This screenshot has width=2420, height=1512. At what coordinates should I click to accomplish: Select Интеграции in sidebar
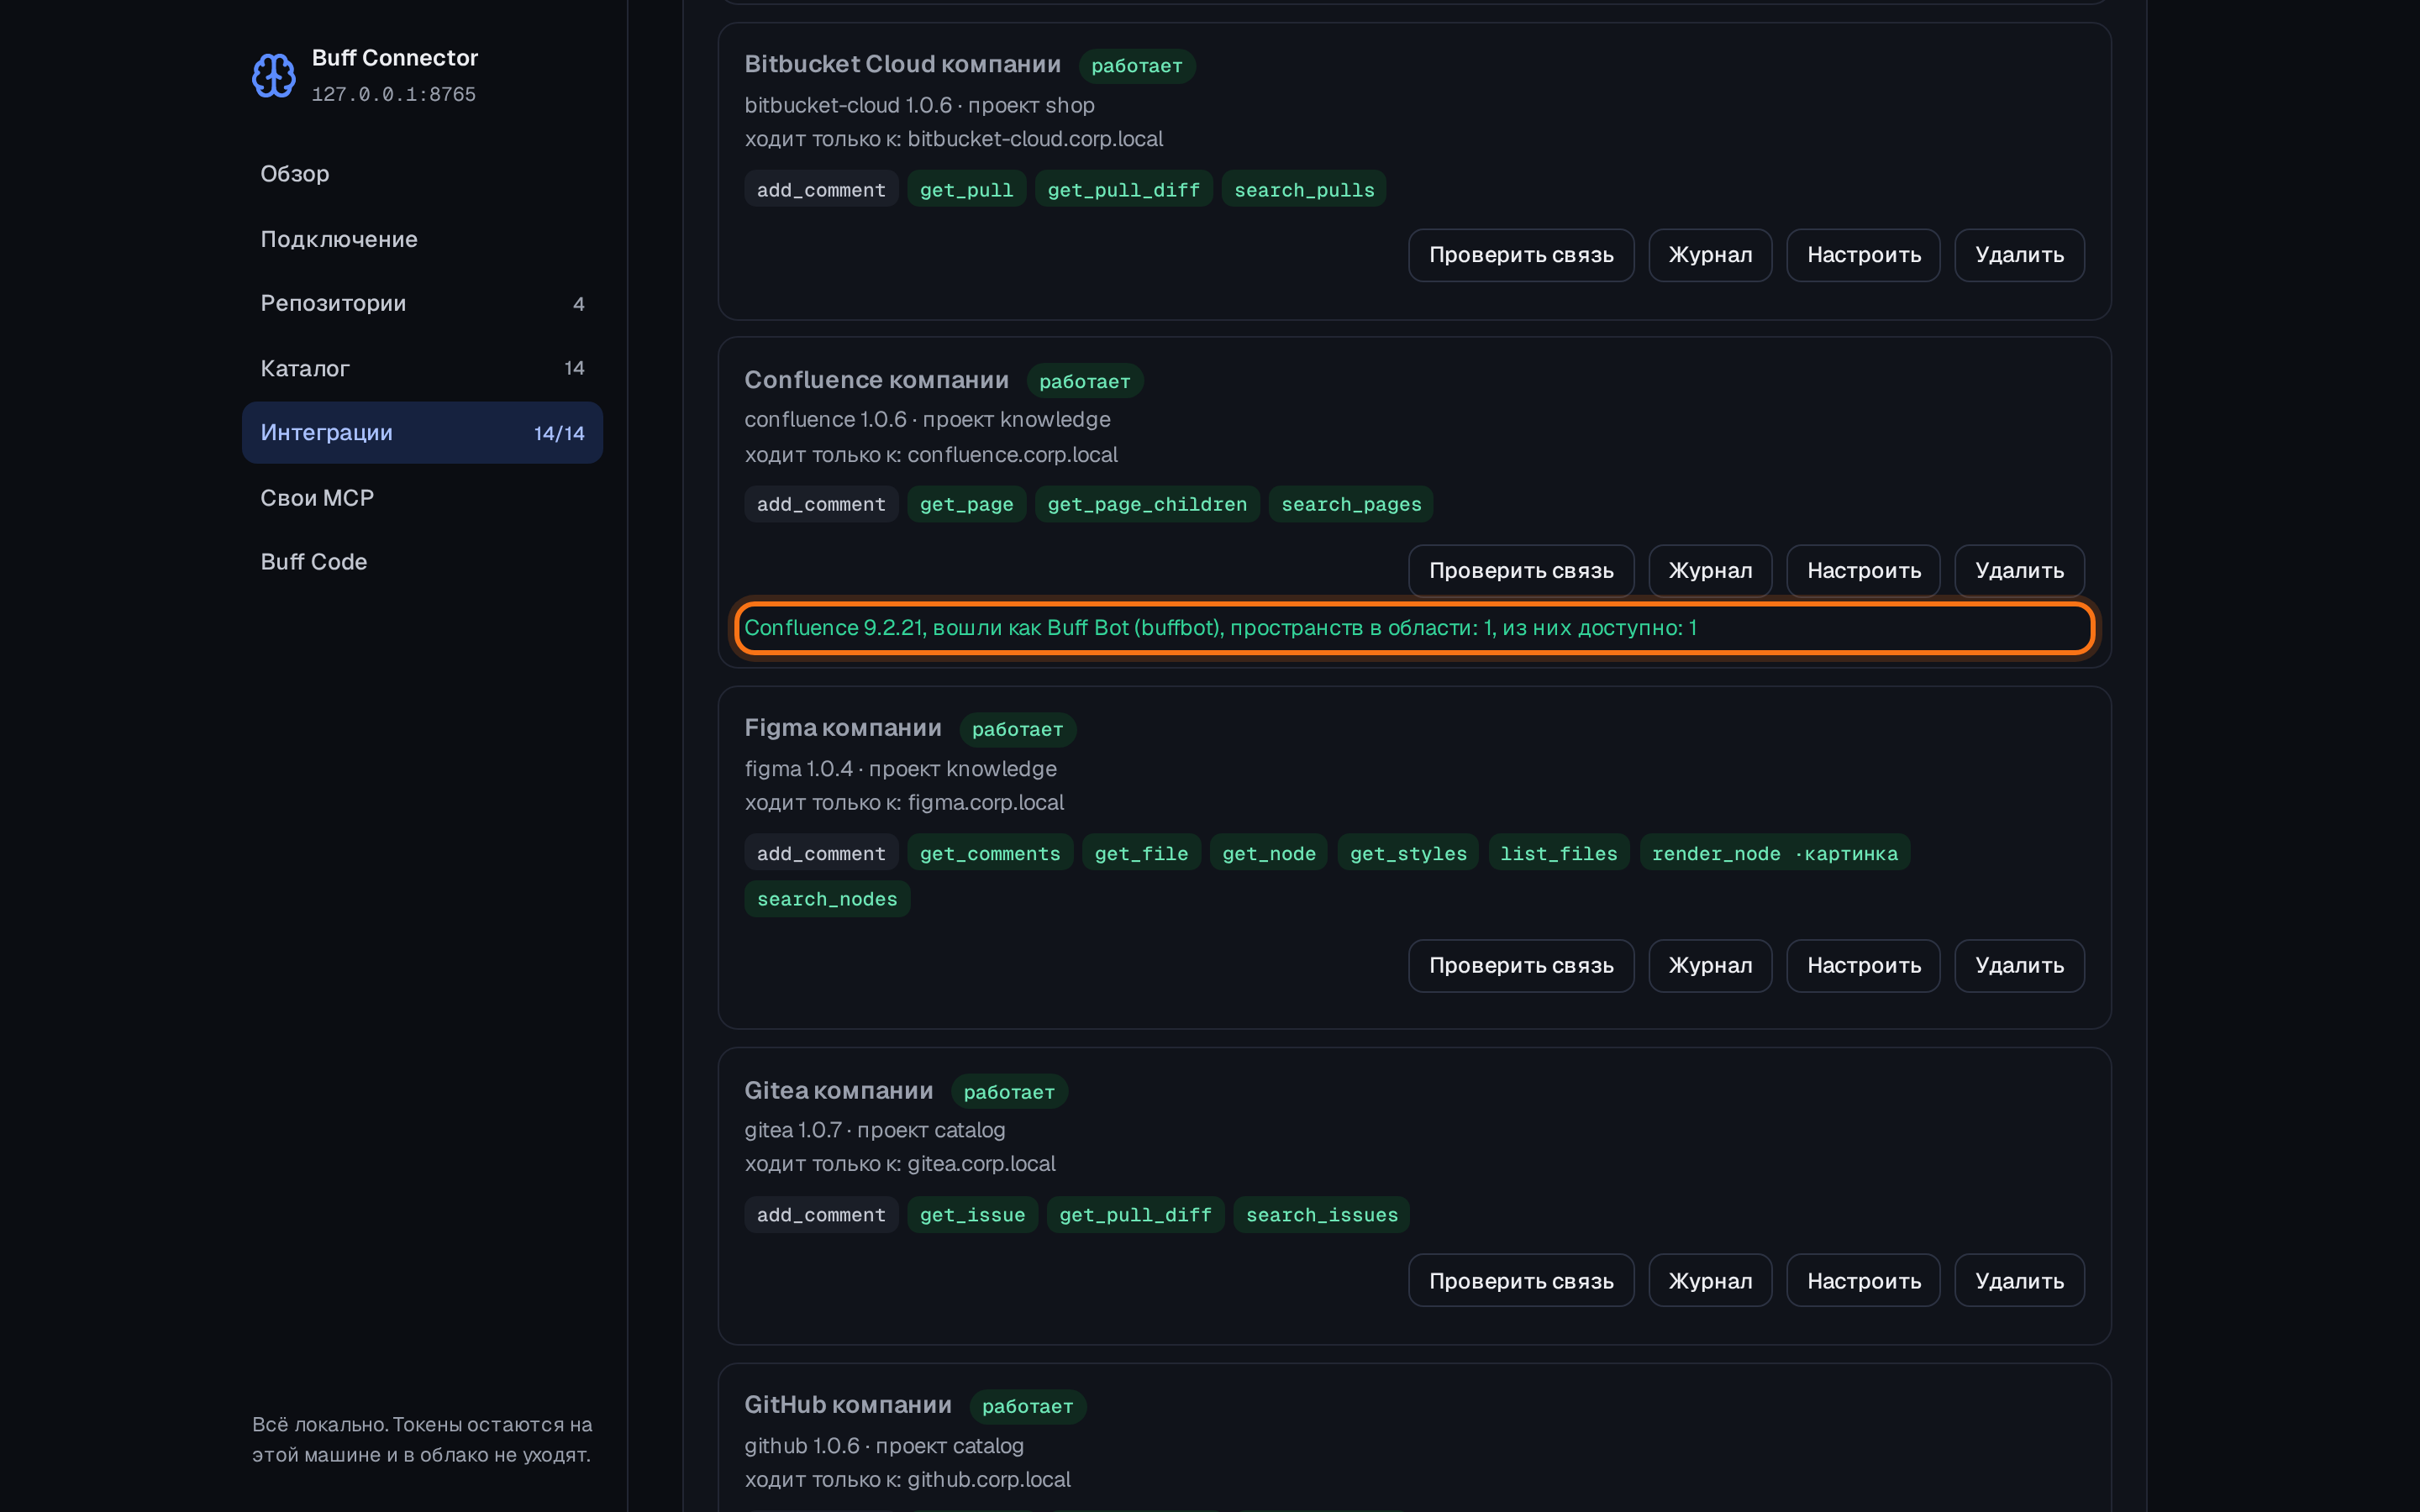tap(422, 433)
